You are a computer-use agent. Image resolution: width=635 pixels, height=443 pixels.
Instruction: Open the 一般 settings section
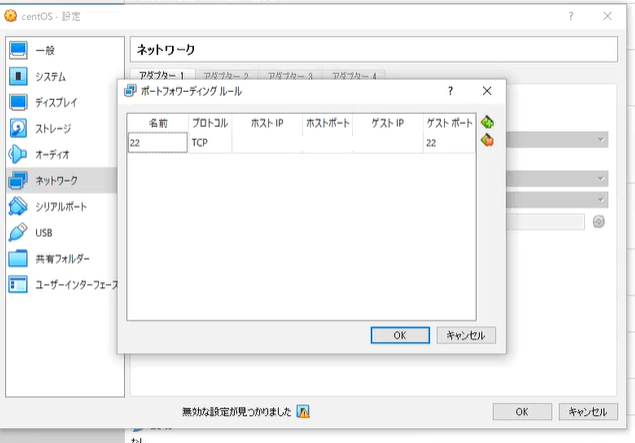coord(65,50)
